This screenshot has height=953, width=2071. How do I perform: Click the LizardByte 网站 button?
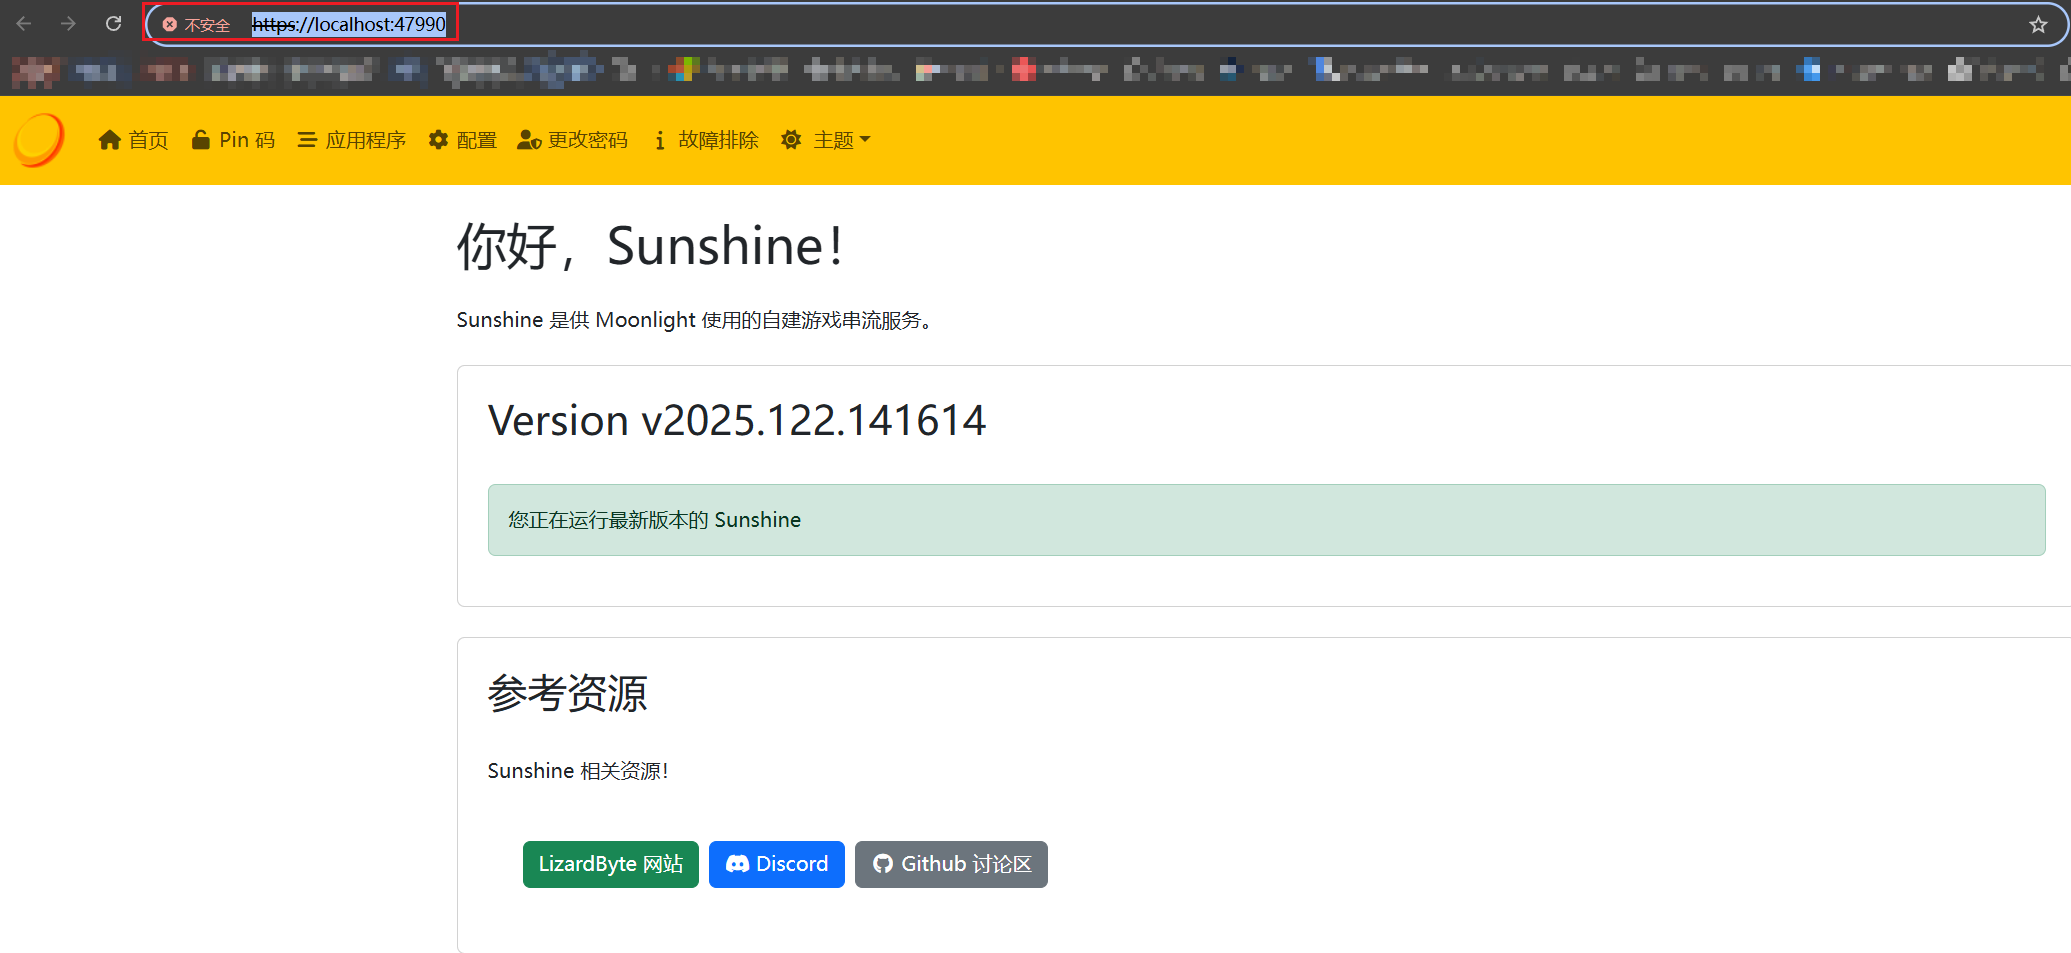[610, 864]
